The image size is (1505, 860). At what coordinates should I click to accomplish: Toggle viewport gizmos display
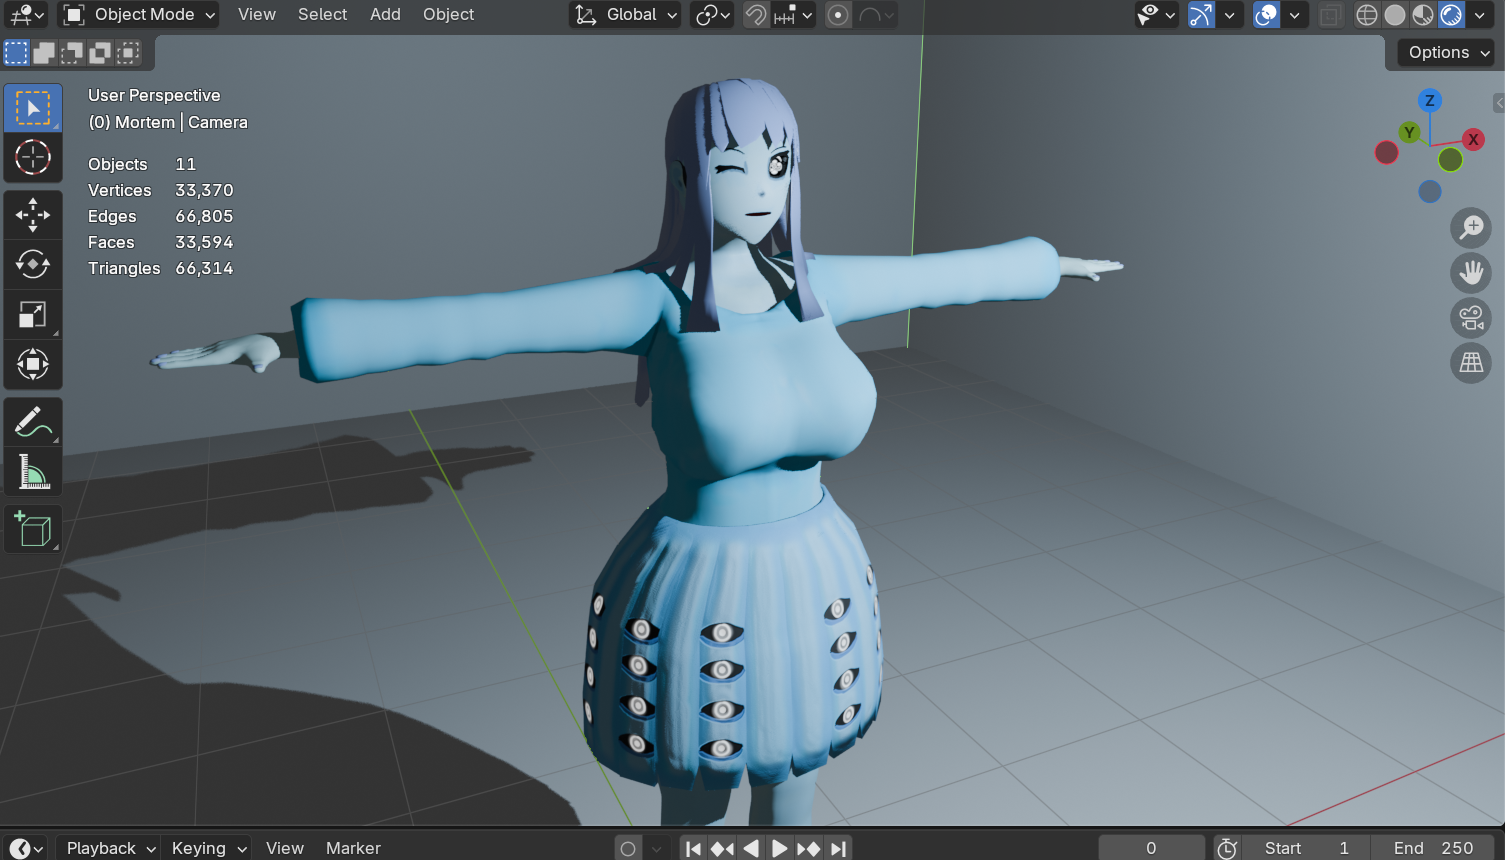point(1201,15)
